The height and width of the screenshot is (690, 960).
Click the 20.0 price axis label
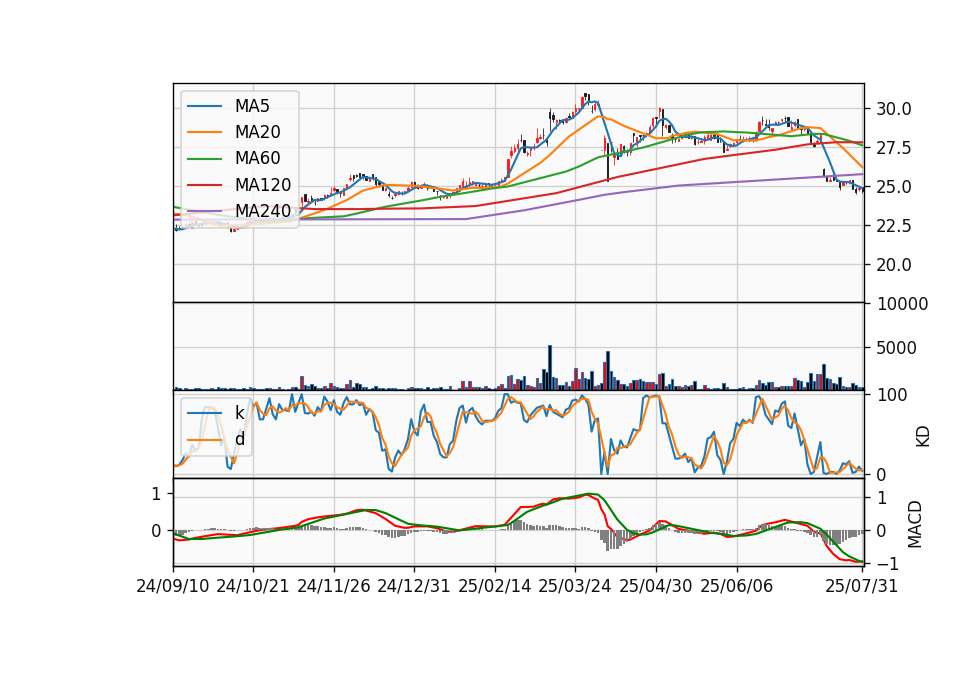click(x=894, y=265)
